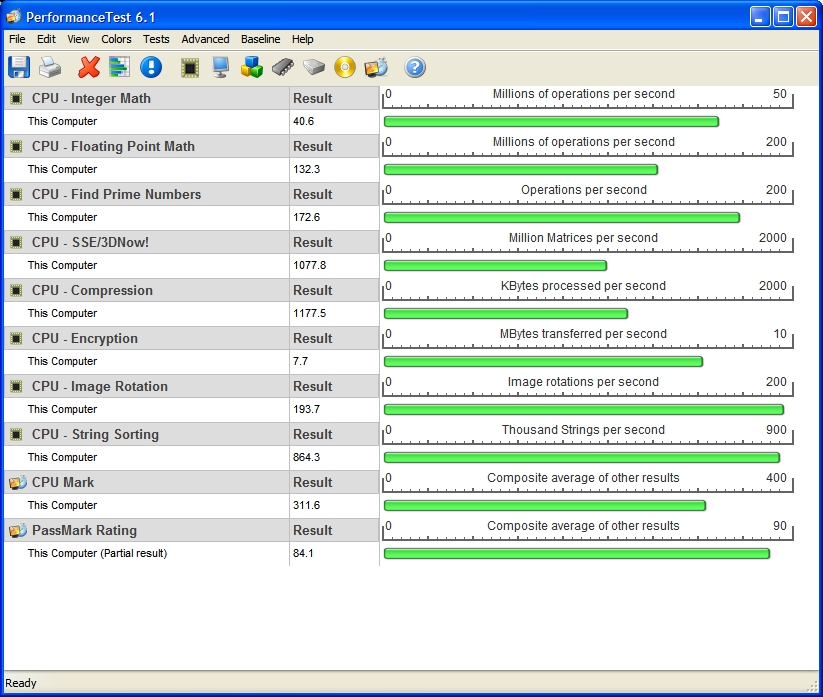Run all tests PassMark icon
823x697 pixels.
376,67
